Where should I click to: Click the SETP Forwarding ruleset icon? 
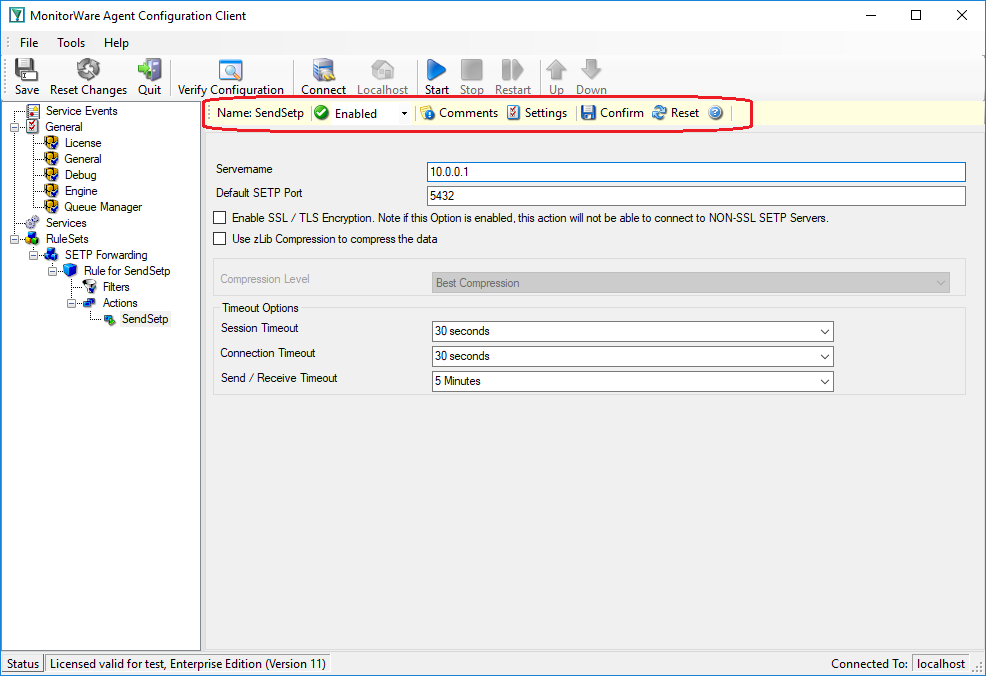coord(52,255)
